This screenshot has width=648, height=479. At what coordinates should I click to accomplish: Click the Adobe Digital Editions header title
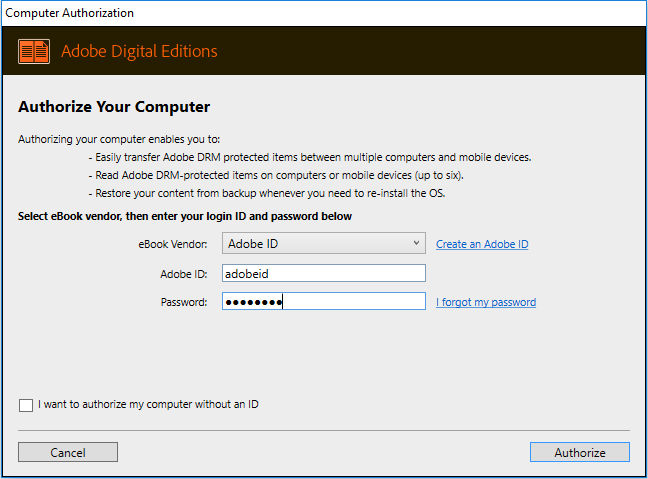[139, 52]
